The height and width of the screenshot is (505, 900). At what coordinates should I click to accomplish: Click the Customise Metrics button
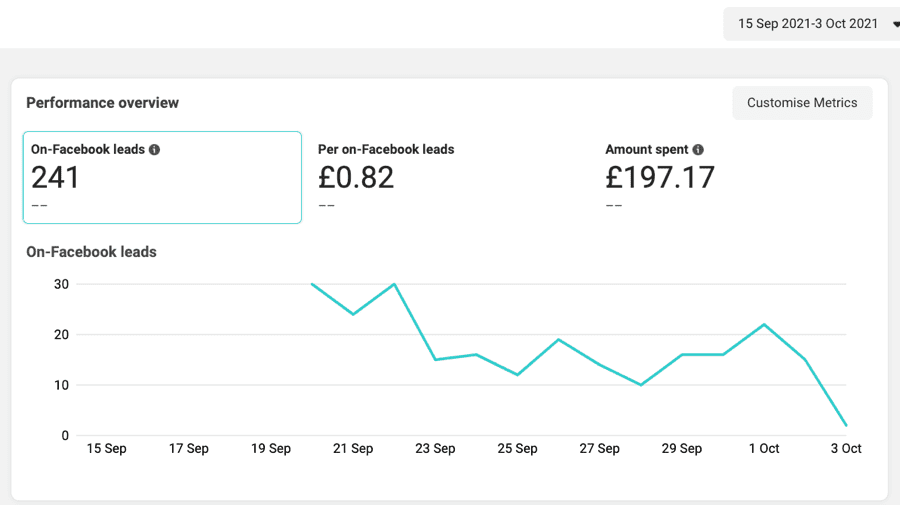click(802, 103)
